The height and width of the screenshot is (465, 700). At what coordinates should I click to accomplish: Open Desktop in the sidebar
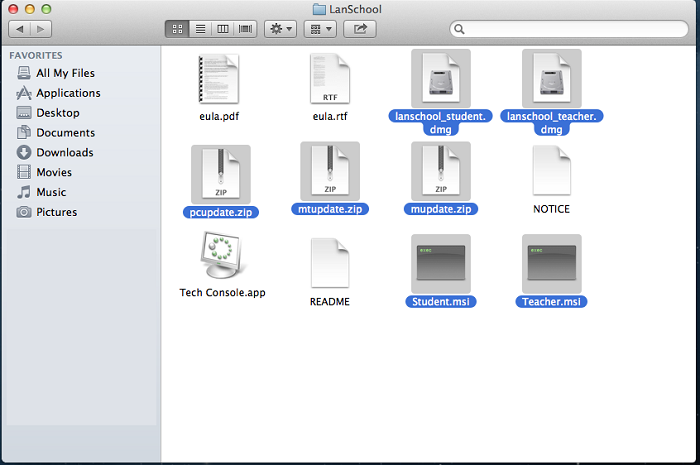[x=58, y=112]
